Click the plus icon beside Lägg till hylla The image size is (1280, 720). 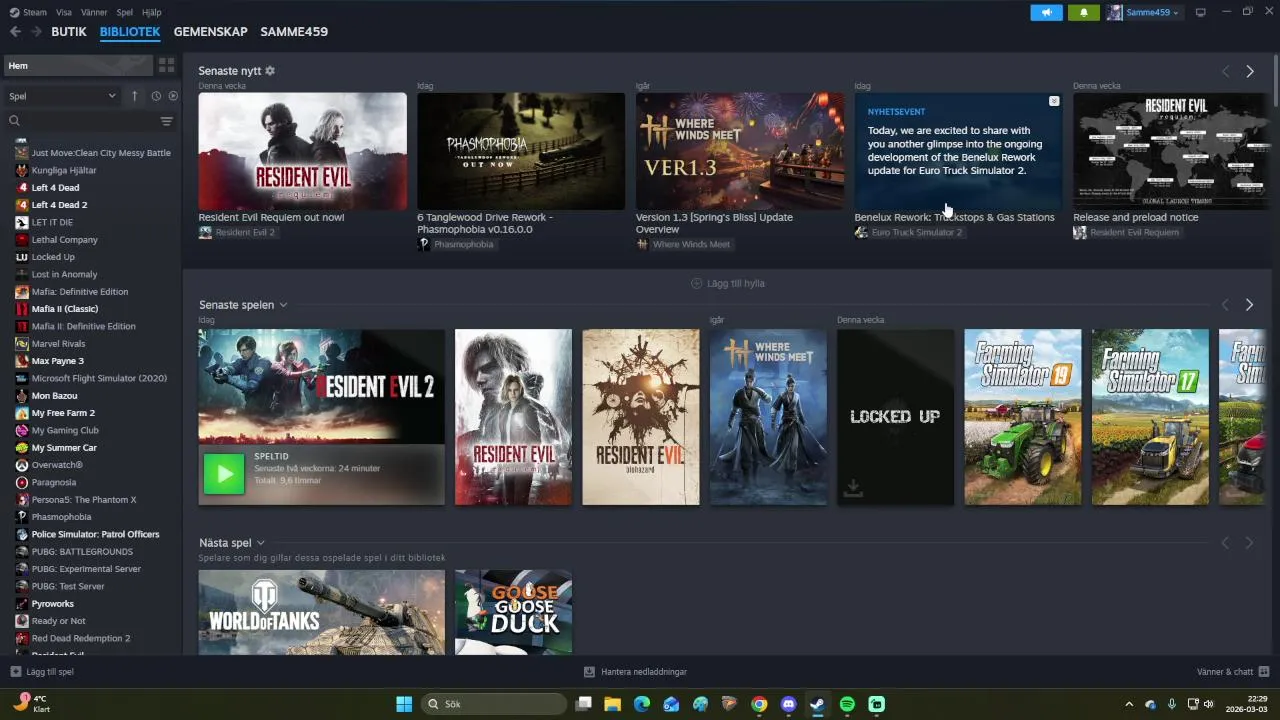coord(697,283)
